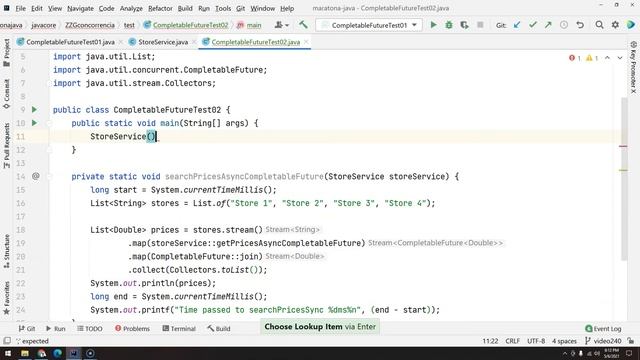Select the CompletableFutureTest02.java tab
640x360 pixels.
tap(256, 42)
